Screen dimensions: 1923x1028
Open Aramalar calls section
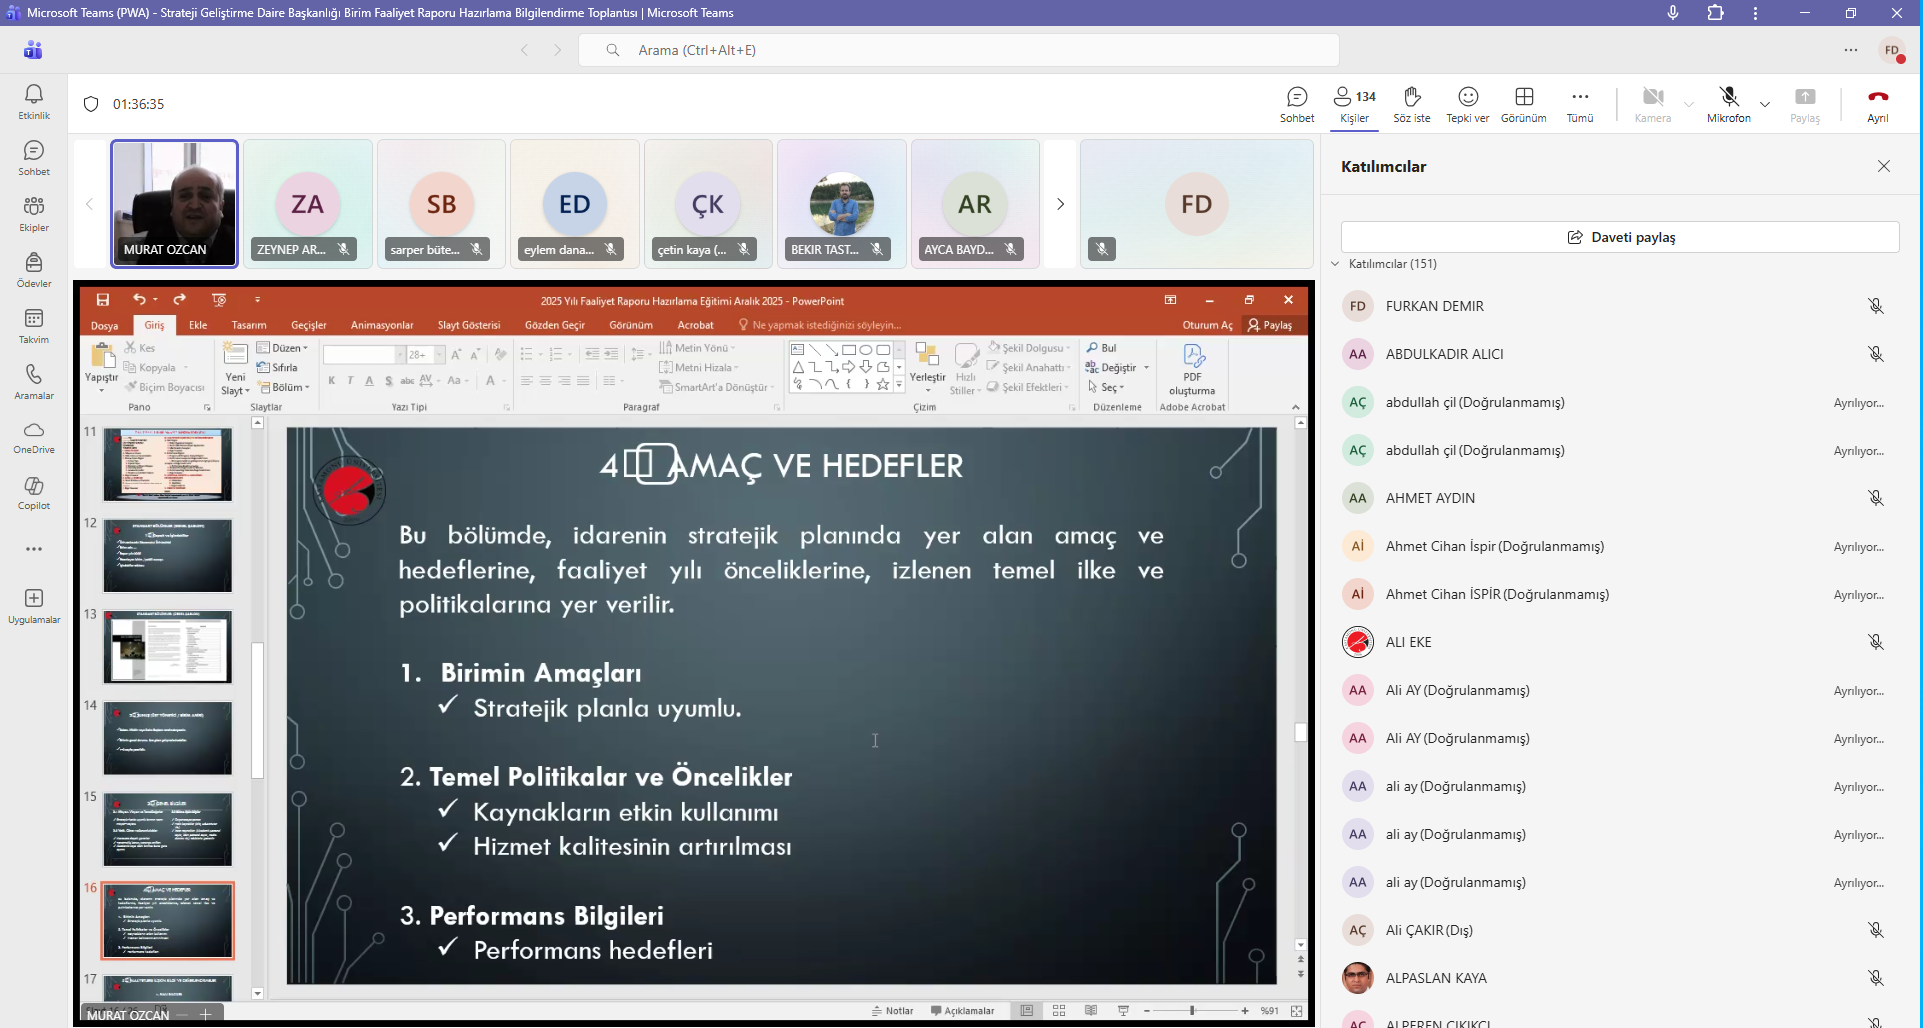[x=34, y=382]
